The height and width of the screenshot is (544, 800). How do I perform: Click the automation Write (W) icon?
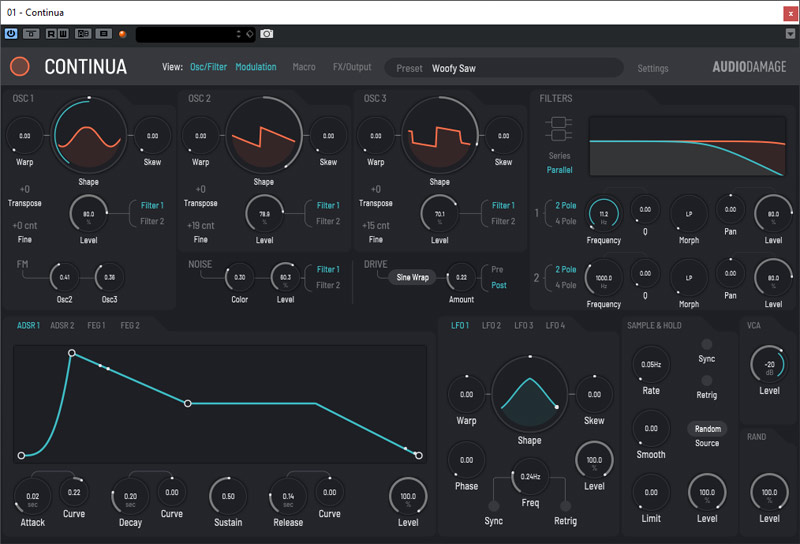point(62,33)
